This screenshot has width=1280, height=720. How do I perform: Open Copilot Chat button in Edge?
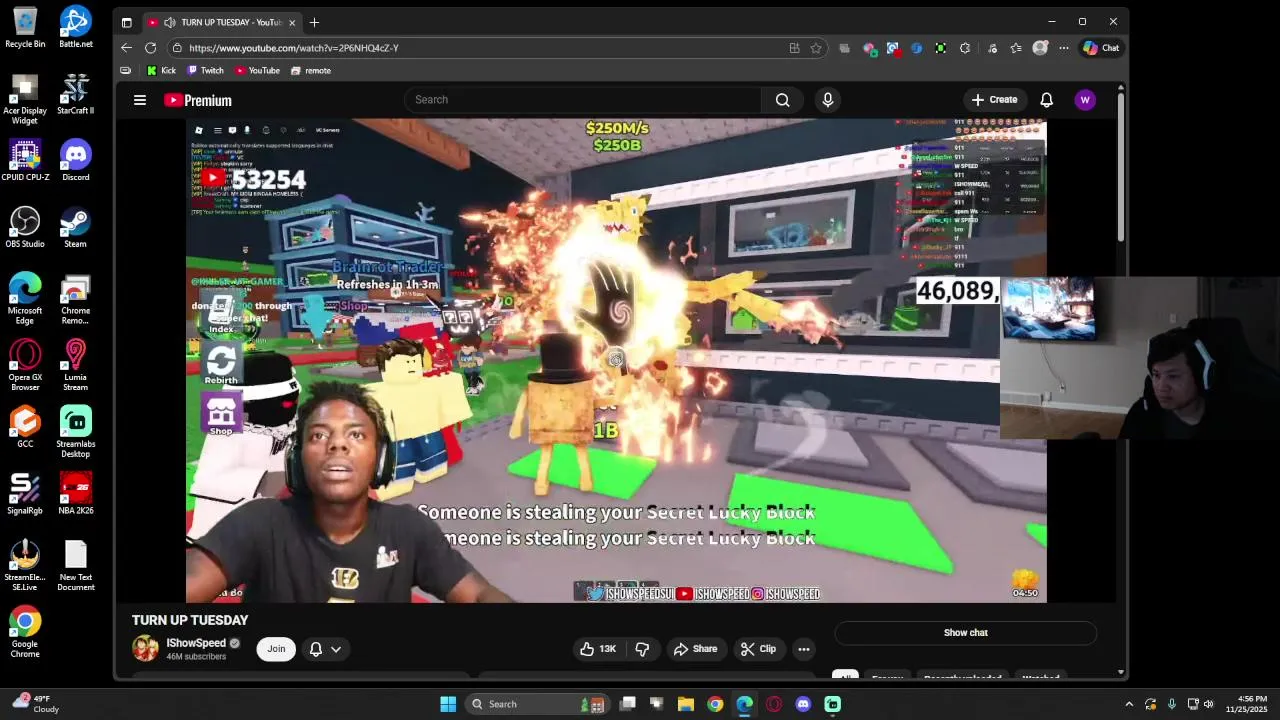pyautogui.click(x=1101, y=48)
